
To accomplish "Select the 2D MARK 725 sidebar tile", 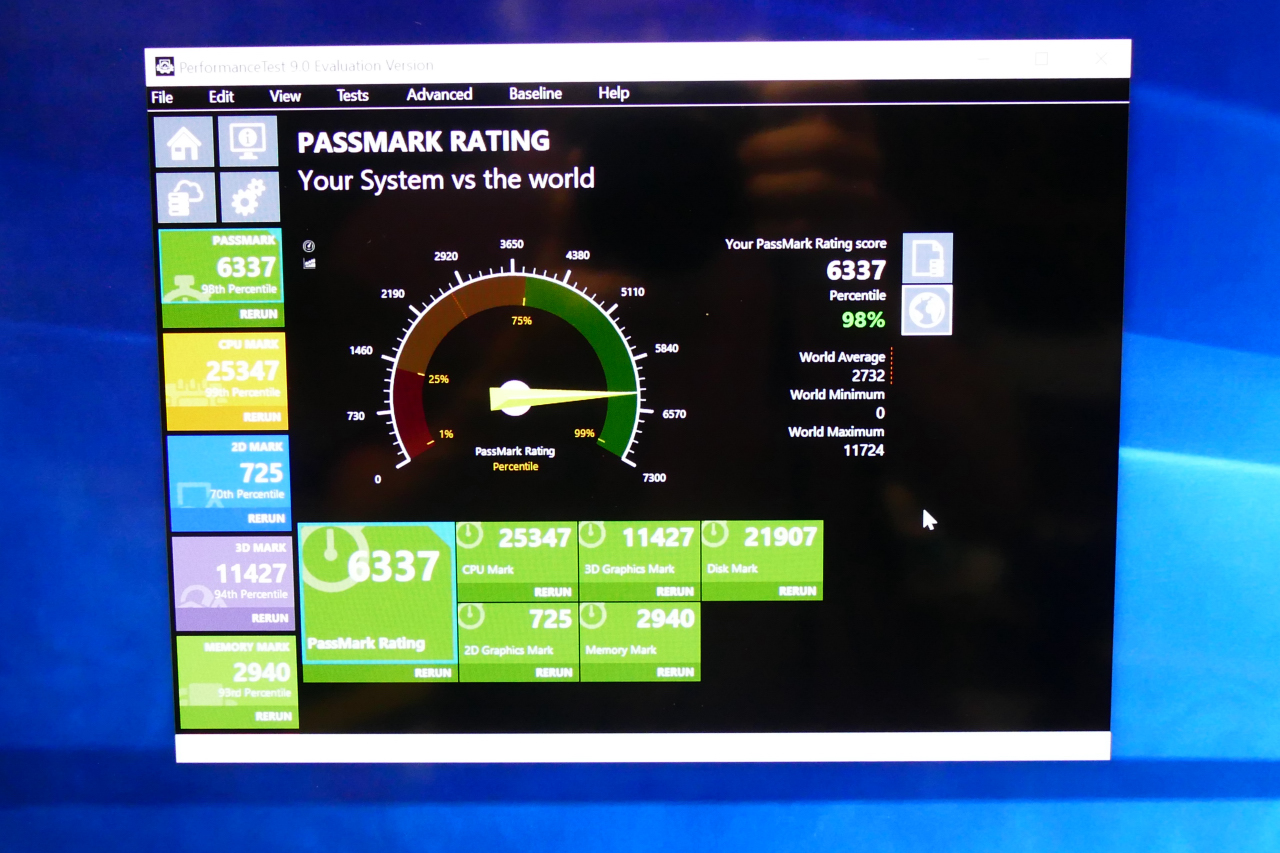I will tap(229, 473).
